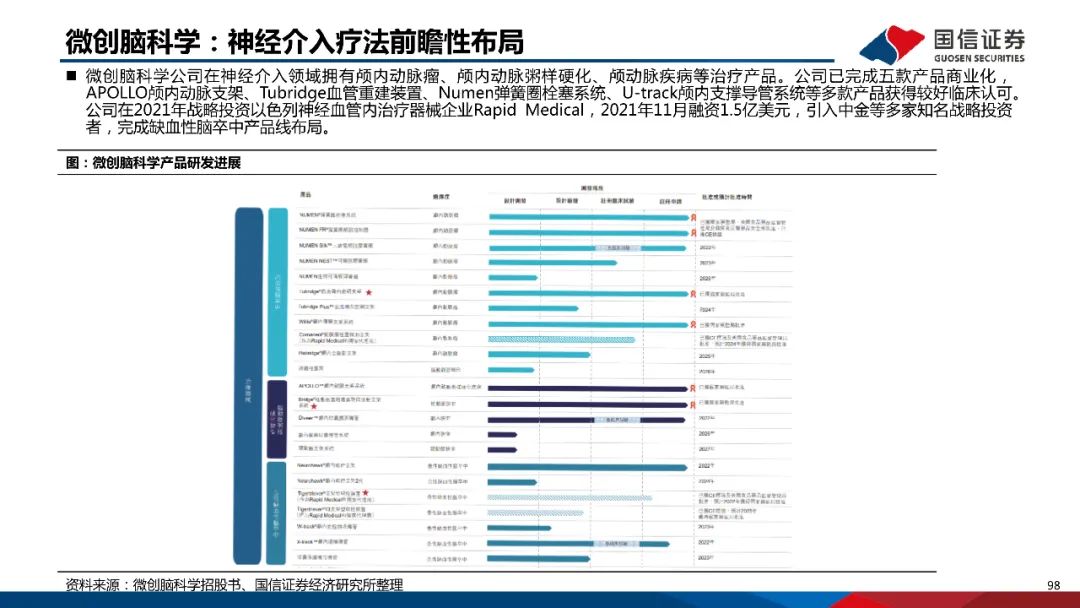
Task: Click the black square bullet before the paragraph
Action: [71, 76]
